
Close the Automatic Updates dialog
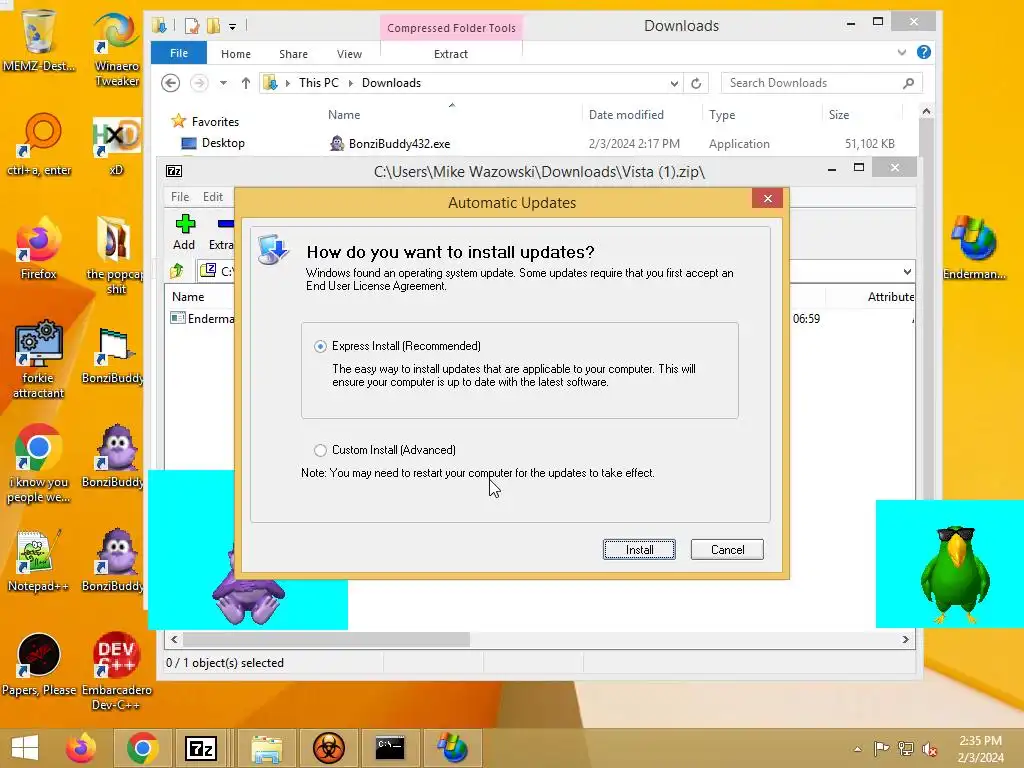768,199
